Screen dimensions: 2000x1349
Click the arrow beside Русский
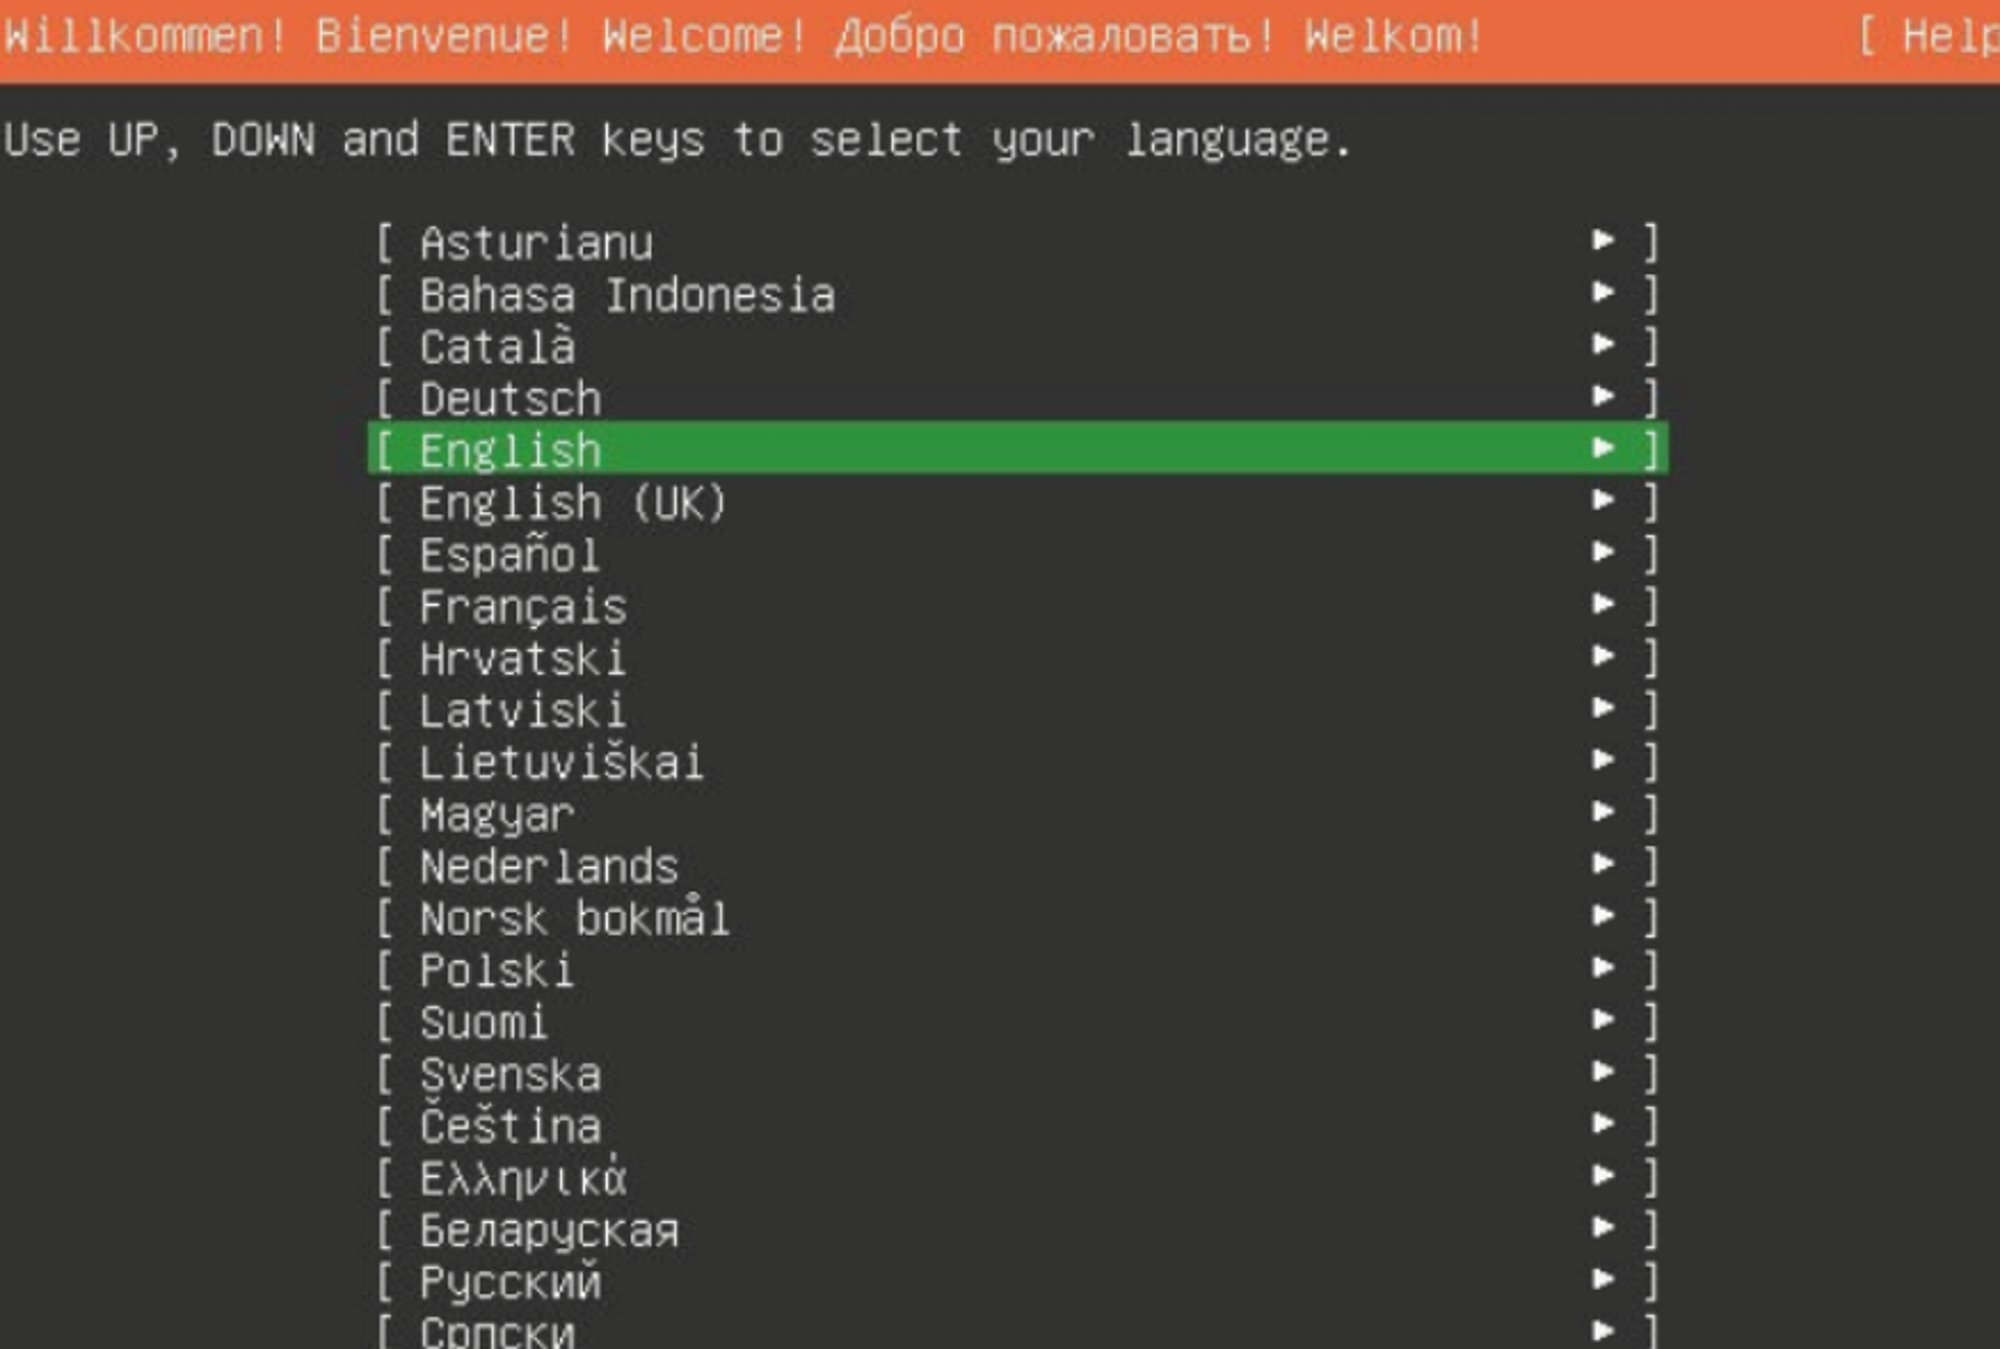pyautogui.click(x=1603, y=1279)
